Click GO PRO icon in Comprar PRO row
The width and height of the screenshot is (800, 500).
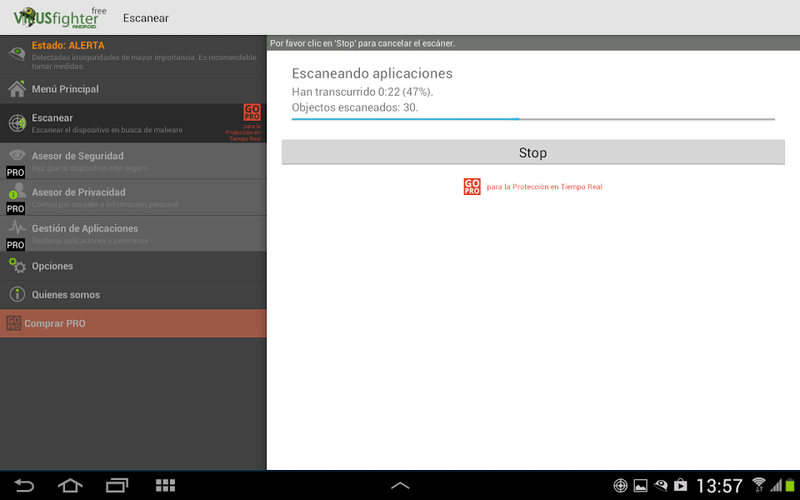(13, 323)
